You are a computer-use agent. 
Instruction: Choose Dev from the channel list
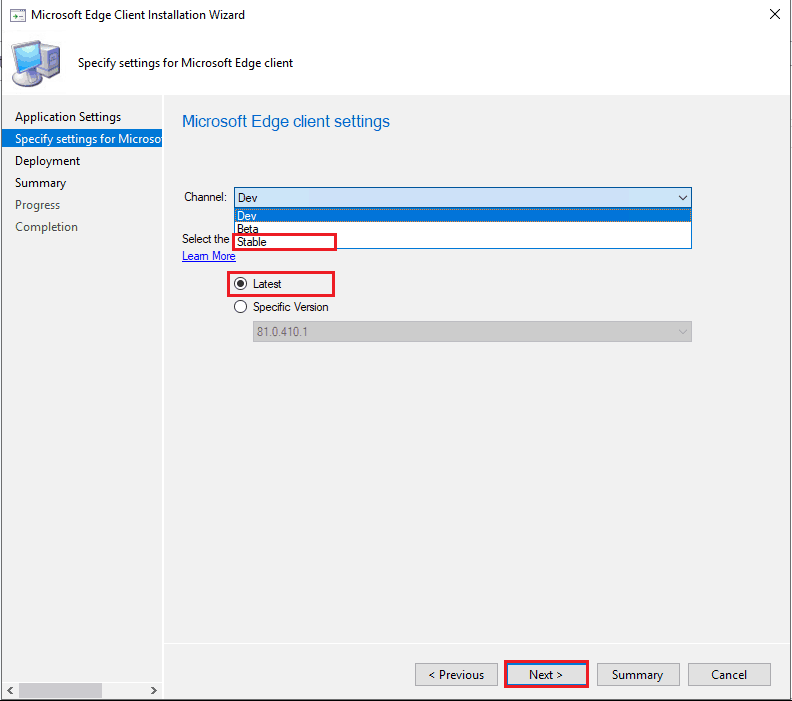click(463, 216)
